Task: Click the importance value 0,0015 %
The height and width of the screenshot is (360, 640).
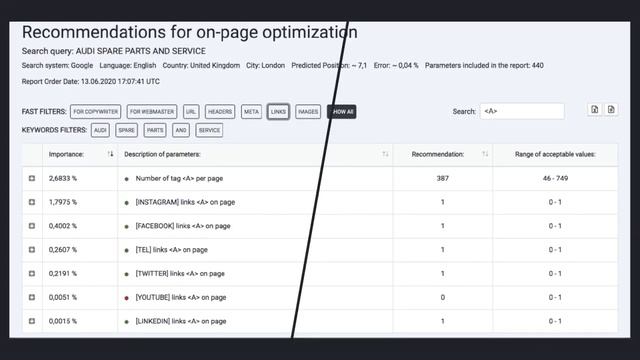Action: click(x=63, y=321)
